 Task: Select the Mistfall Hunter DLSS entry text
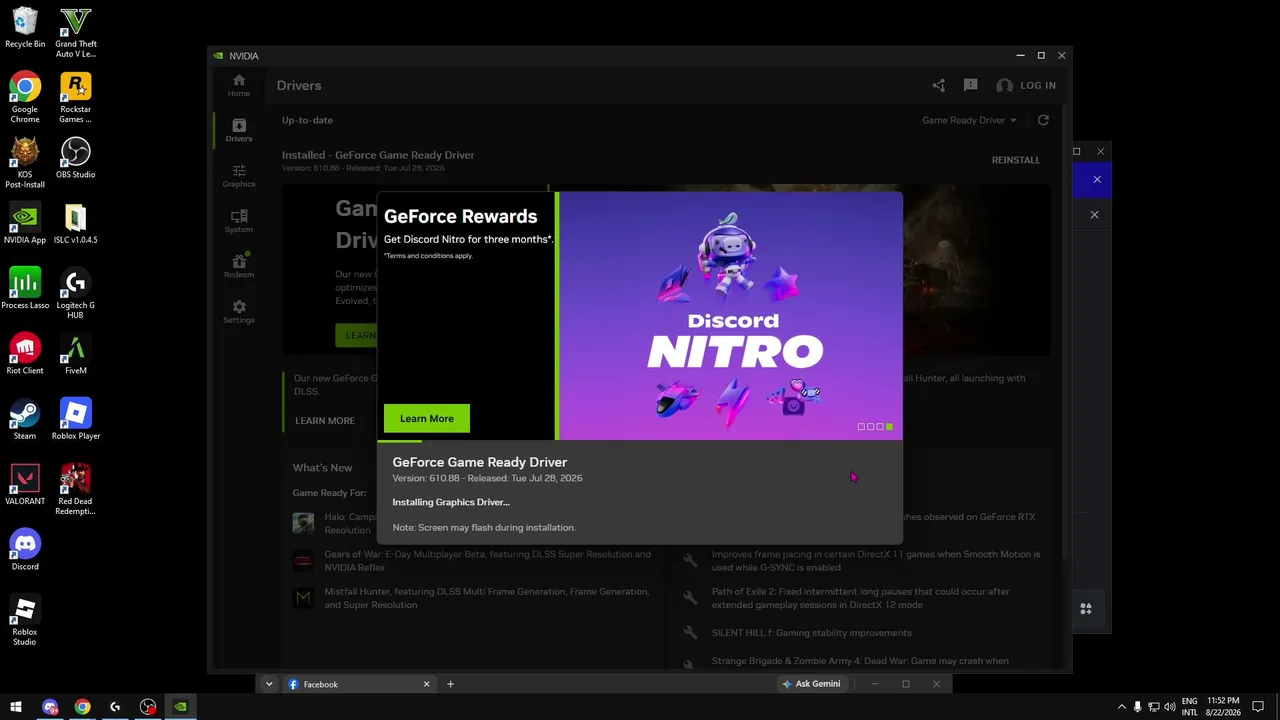[x=487, y=598]
